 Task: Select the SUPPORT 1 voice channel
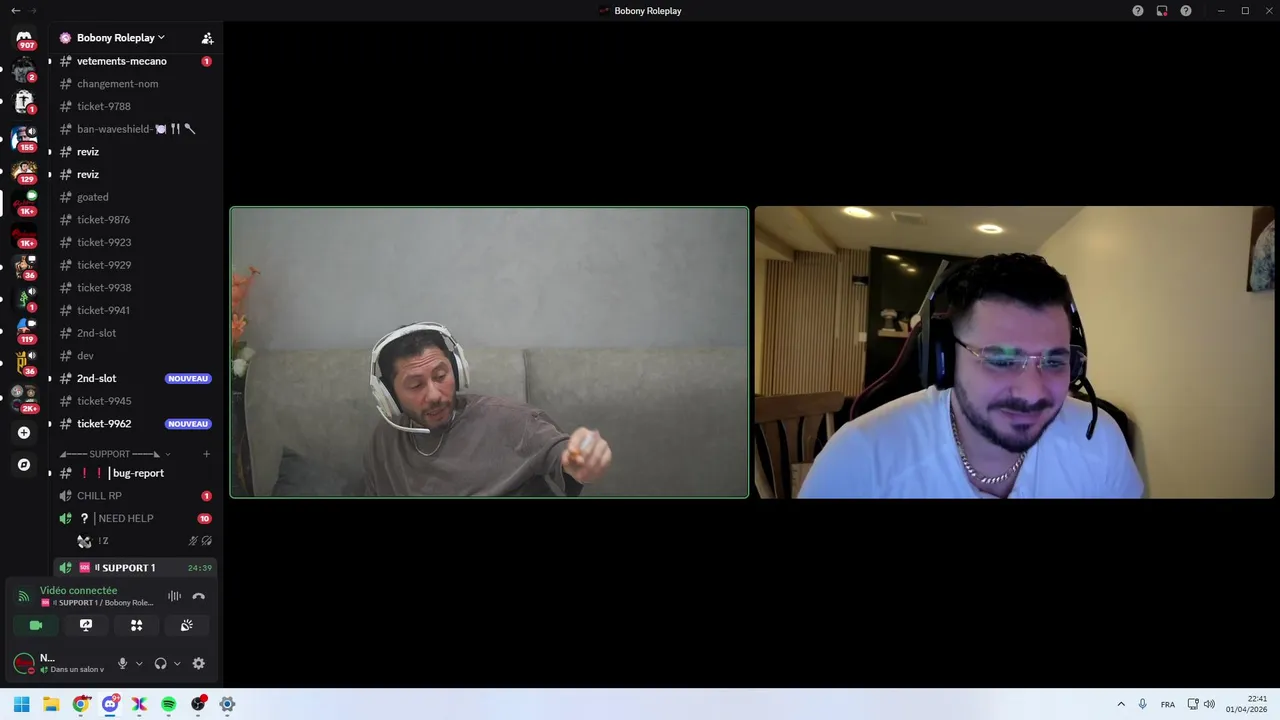coord(135,567)
